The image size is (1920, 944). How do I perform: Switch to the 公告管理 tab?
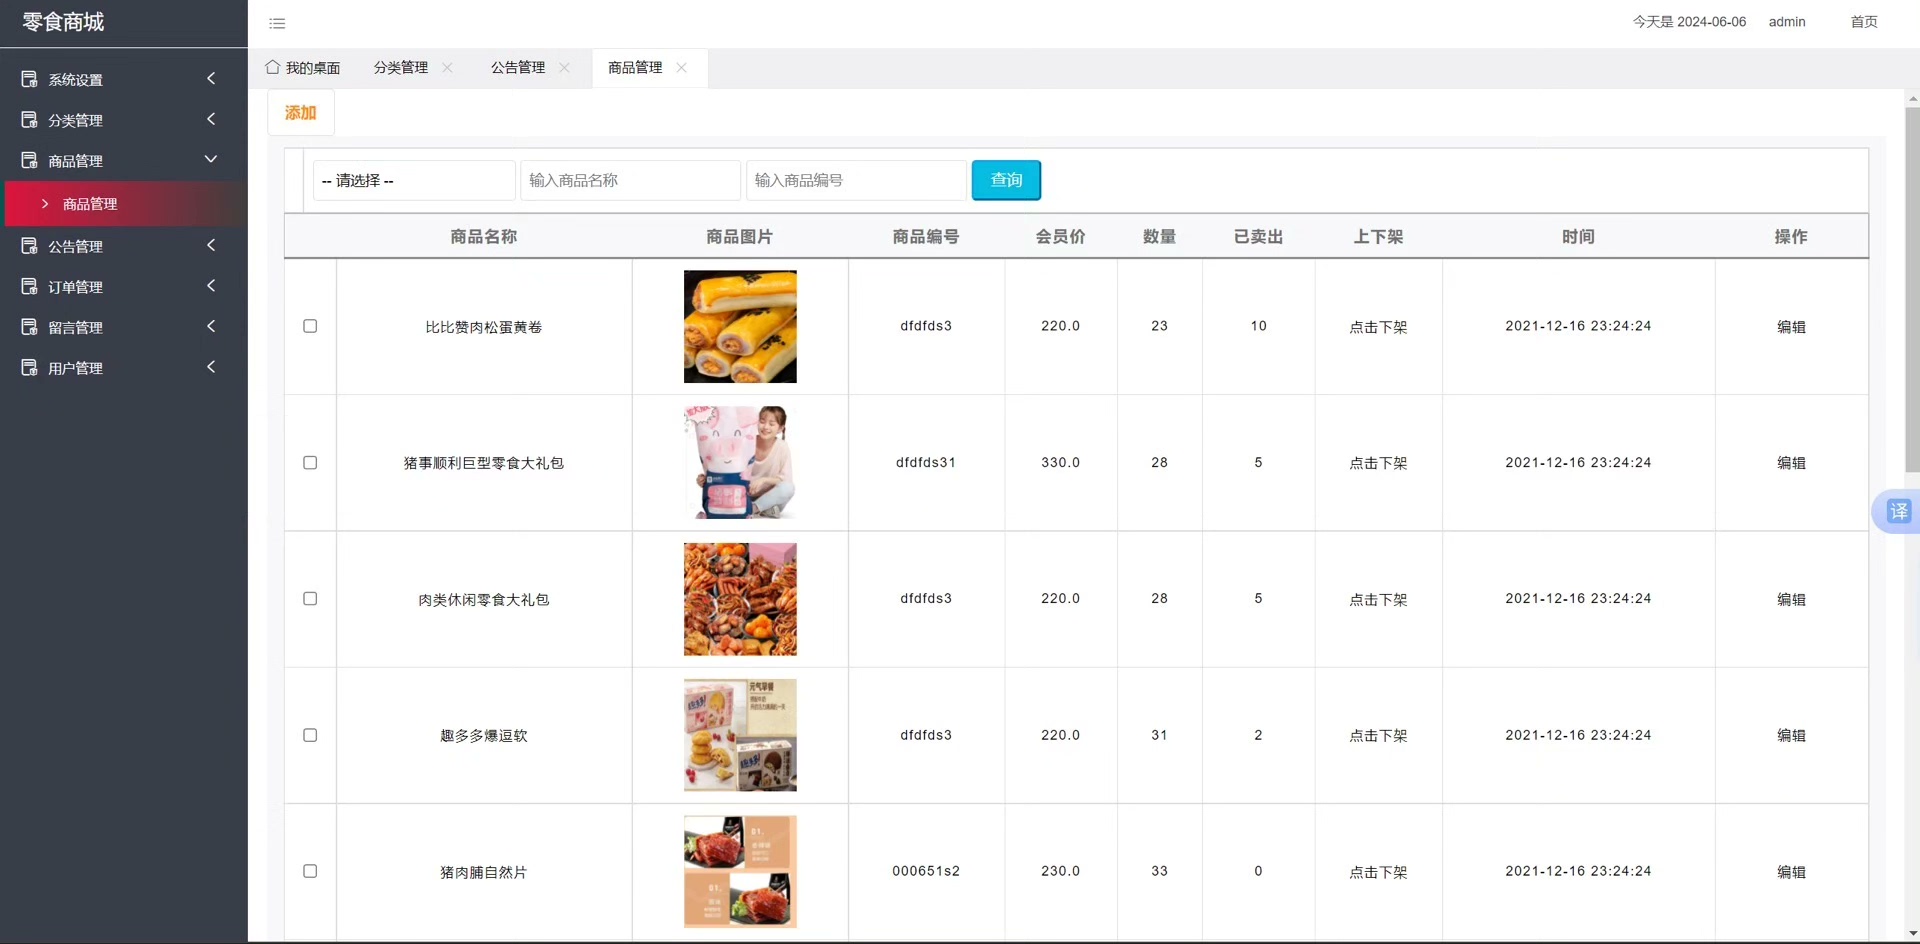tap(517, 67)
